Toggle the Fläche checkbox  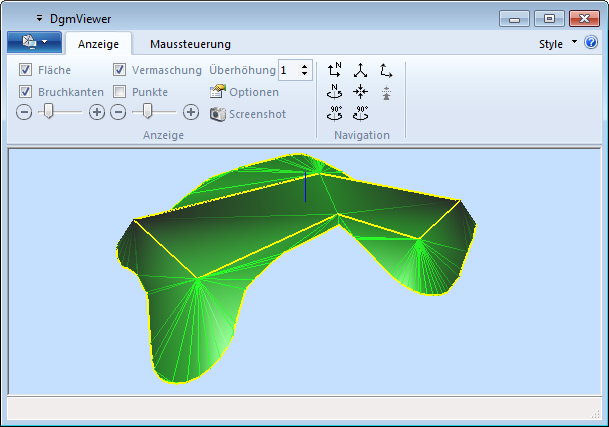click(x=26, y=70)
